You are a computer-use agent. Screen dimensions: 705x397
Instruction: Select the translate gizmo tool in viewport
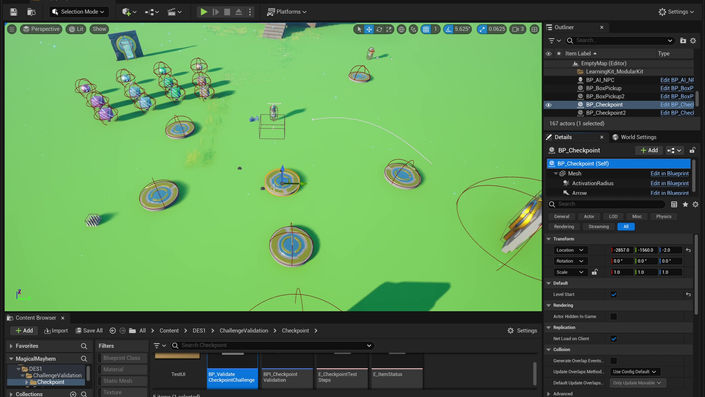coord(369,29)
